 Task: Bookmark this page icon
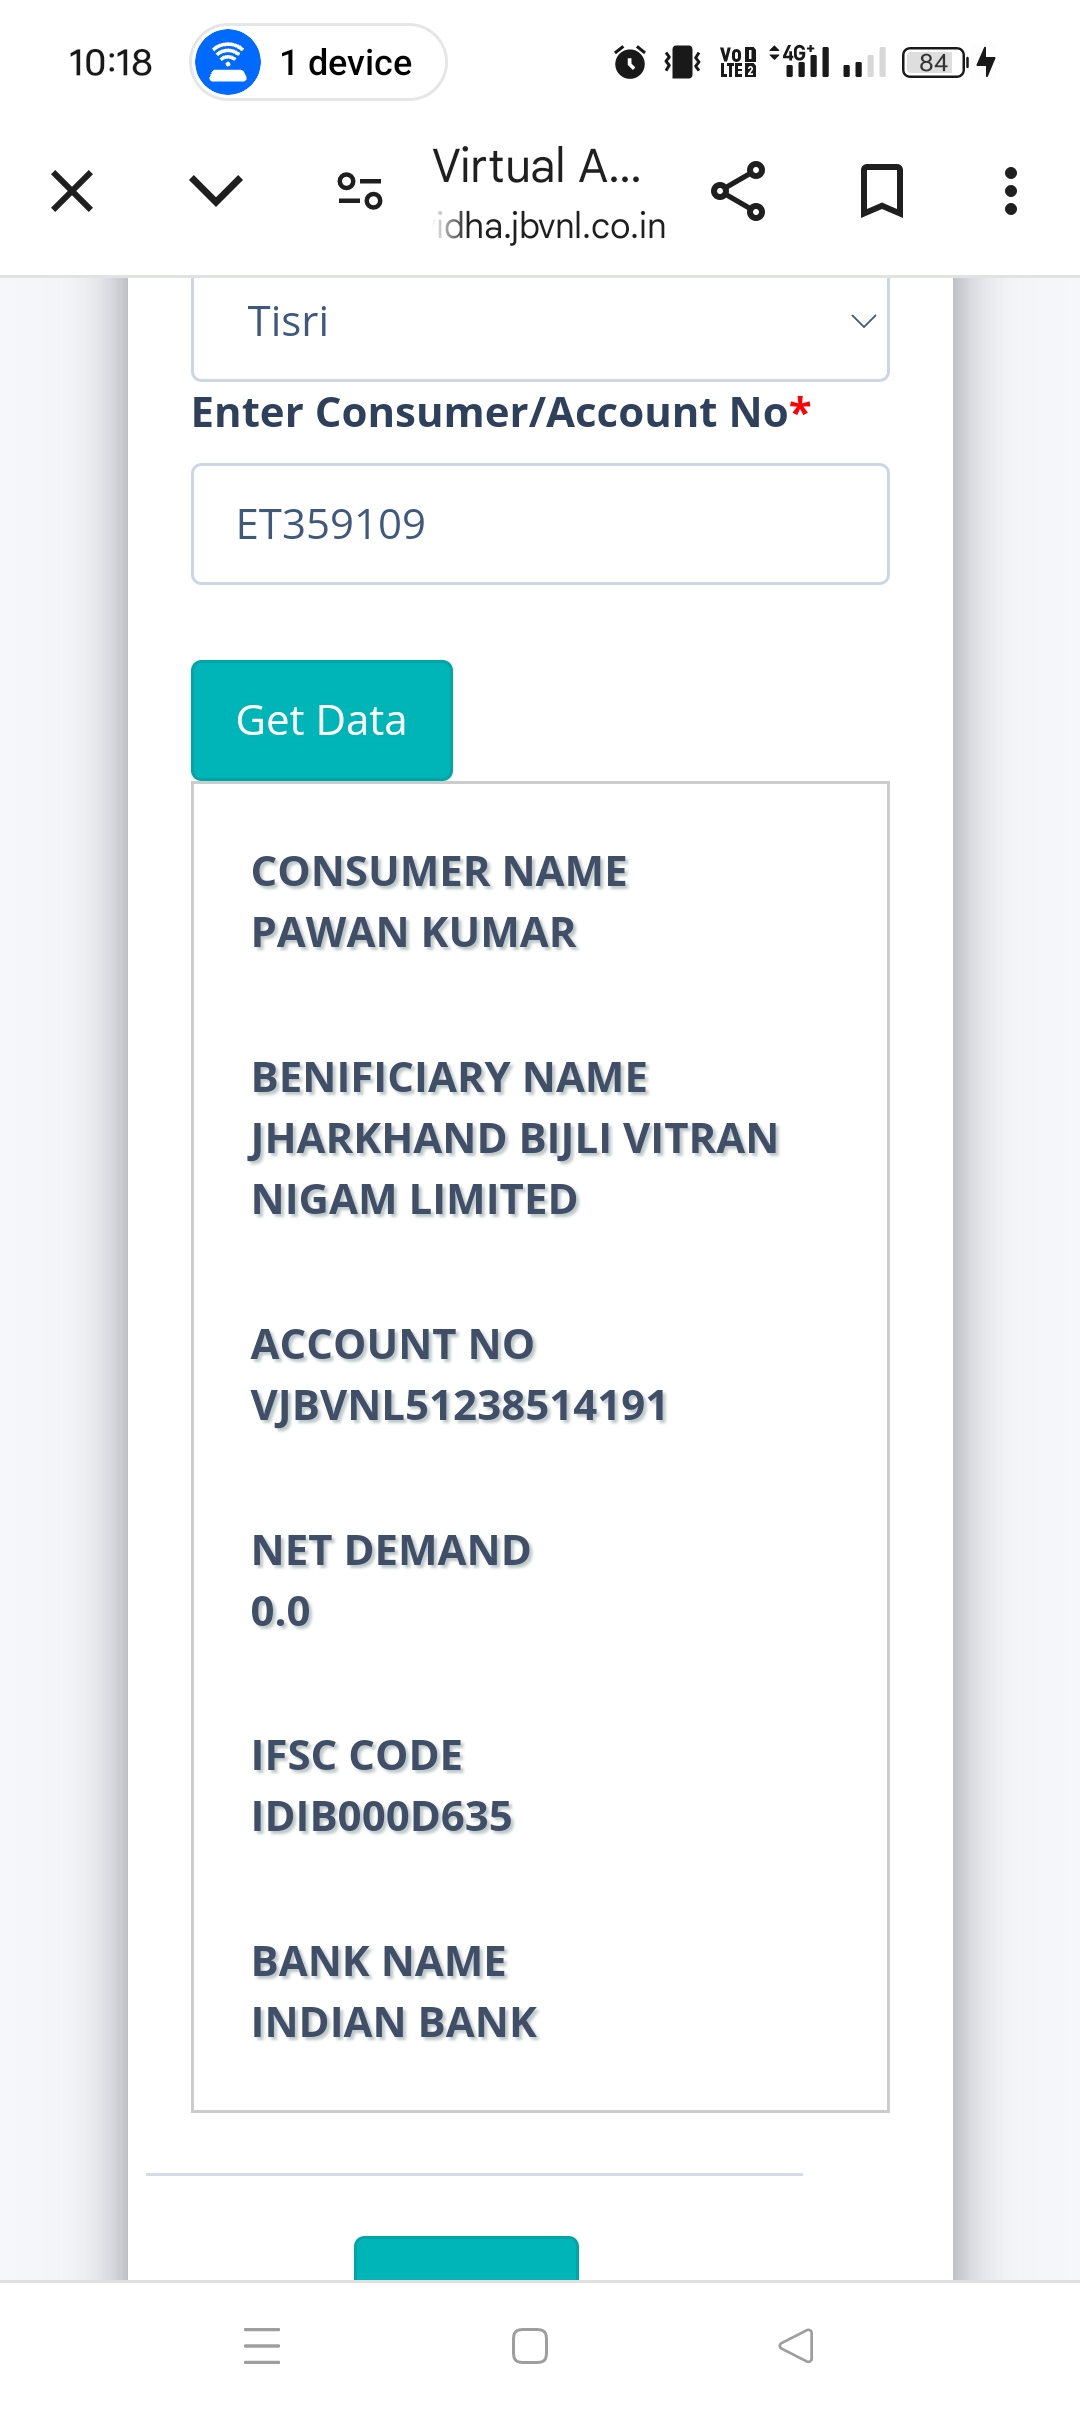(882, 191)
